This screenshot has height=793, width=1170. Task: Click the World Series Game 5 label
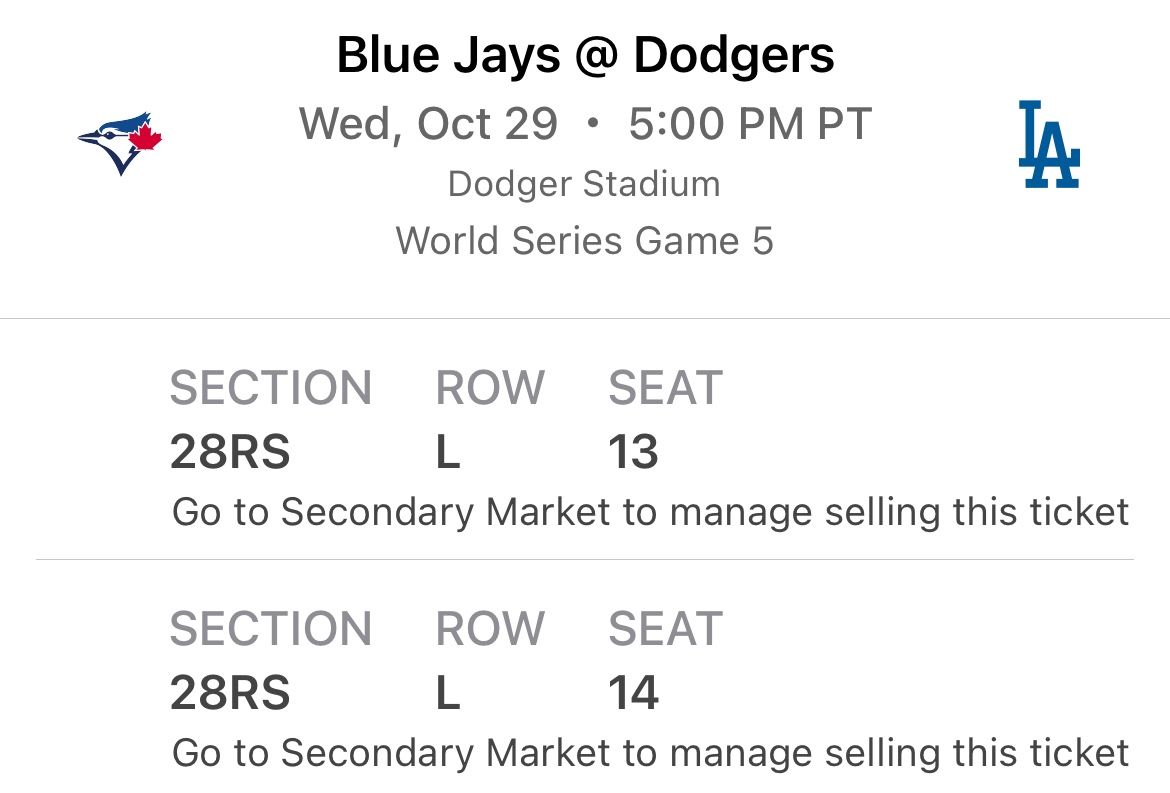(x=585, y=239)
